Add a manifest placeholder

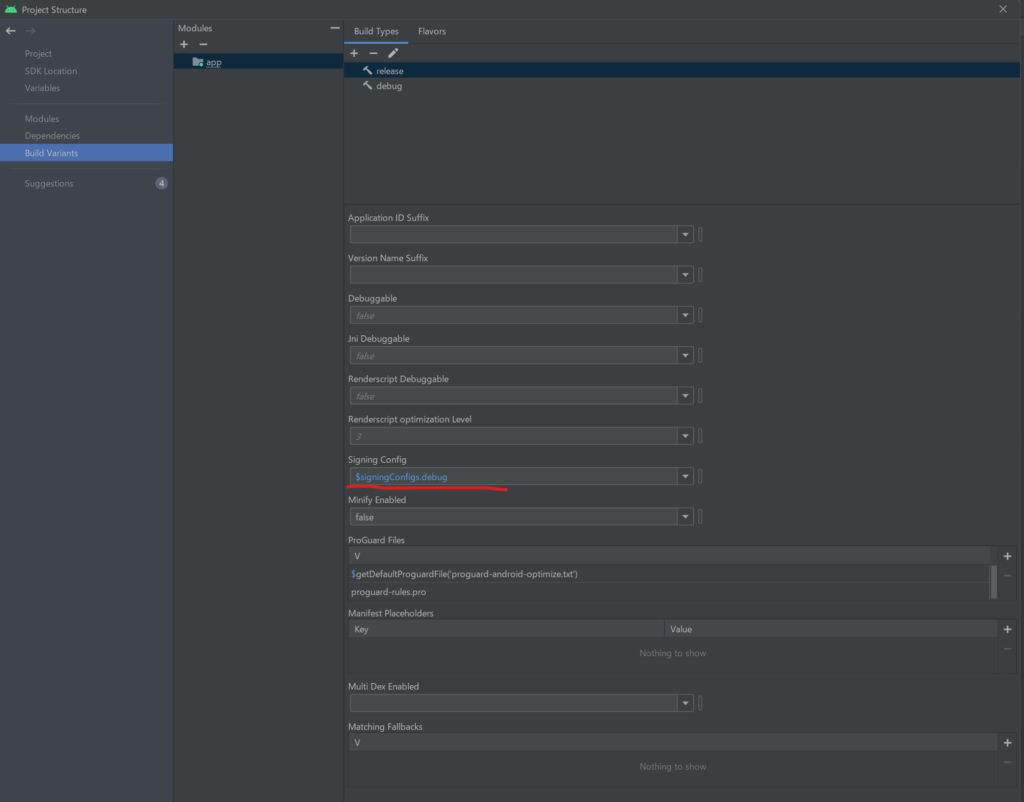pos(1007,630)
